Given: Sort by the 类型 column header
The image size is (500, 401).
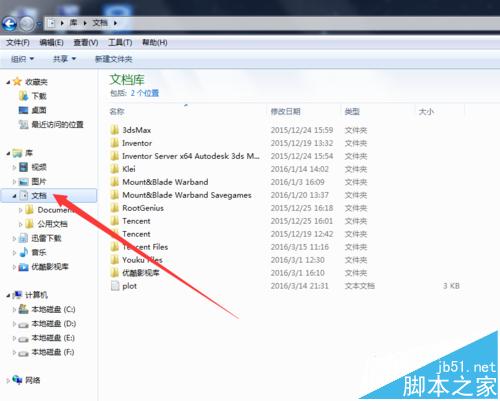Looking at the screenshot, I should point(352,111).
